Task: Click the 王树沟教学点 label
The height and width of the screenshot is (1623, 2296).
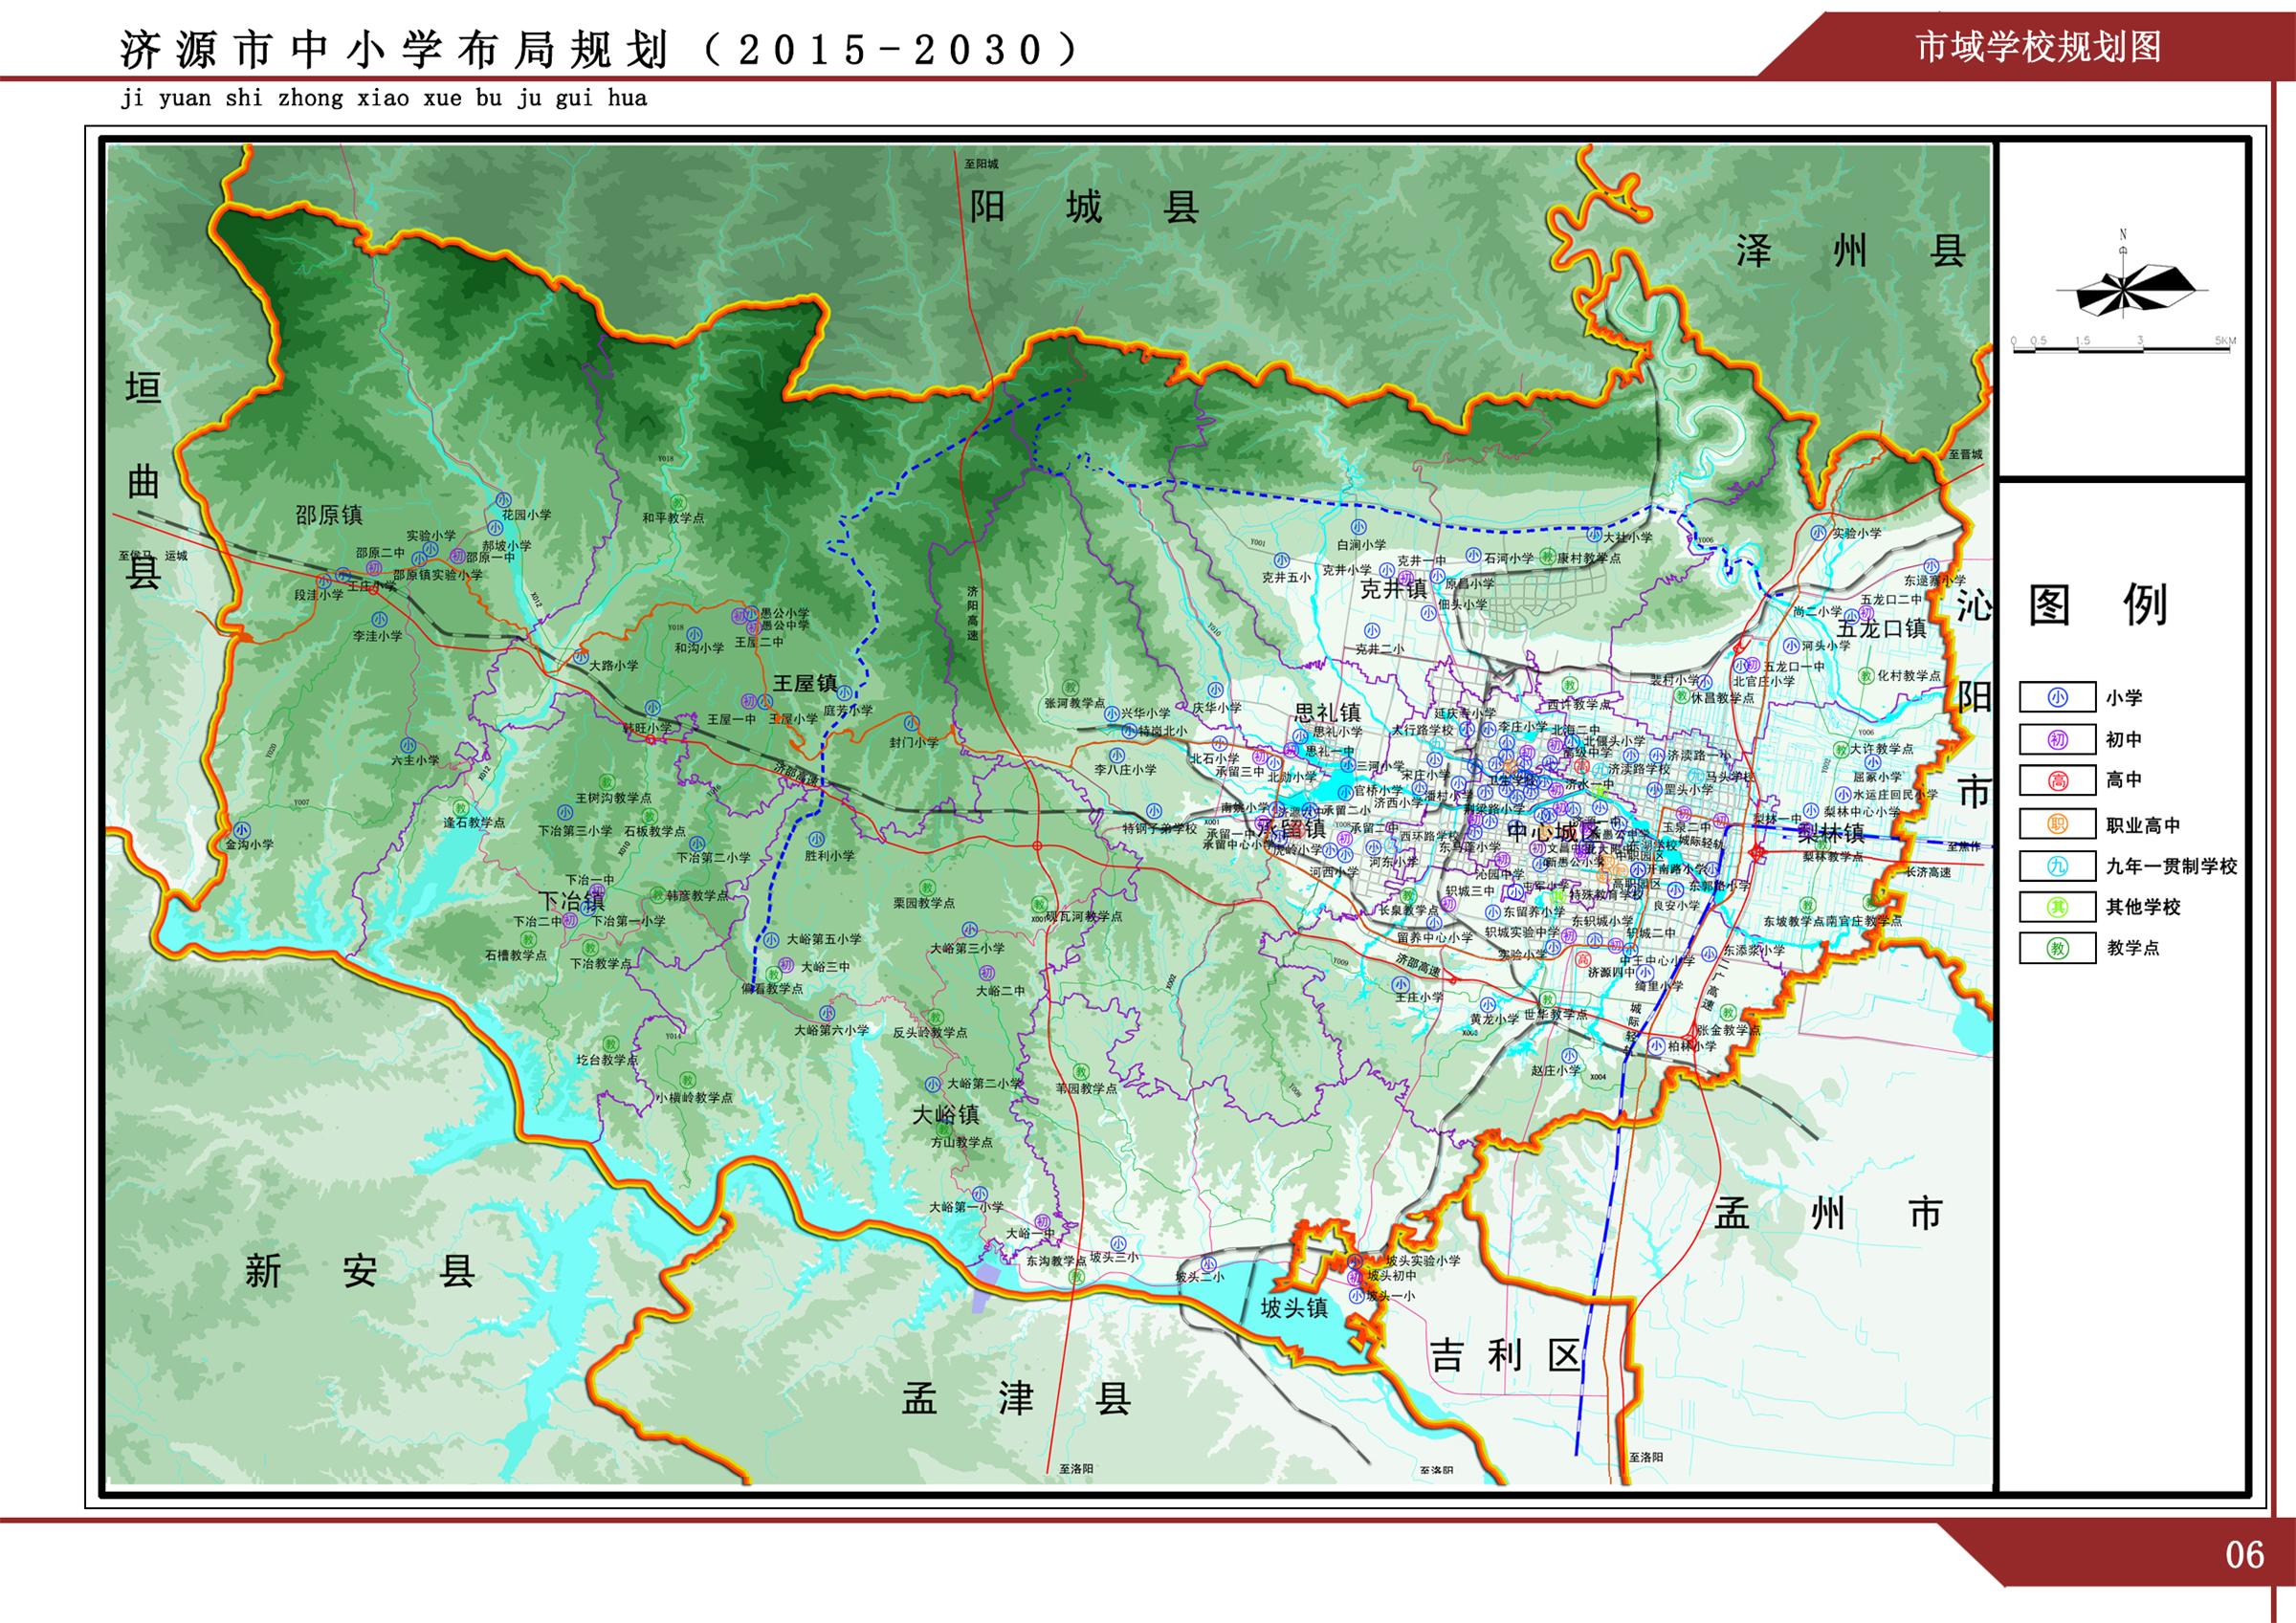Action: pos(613,798)
